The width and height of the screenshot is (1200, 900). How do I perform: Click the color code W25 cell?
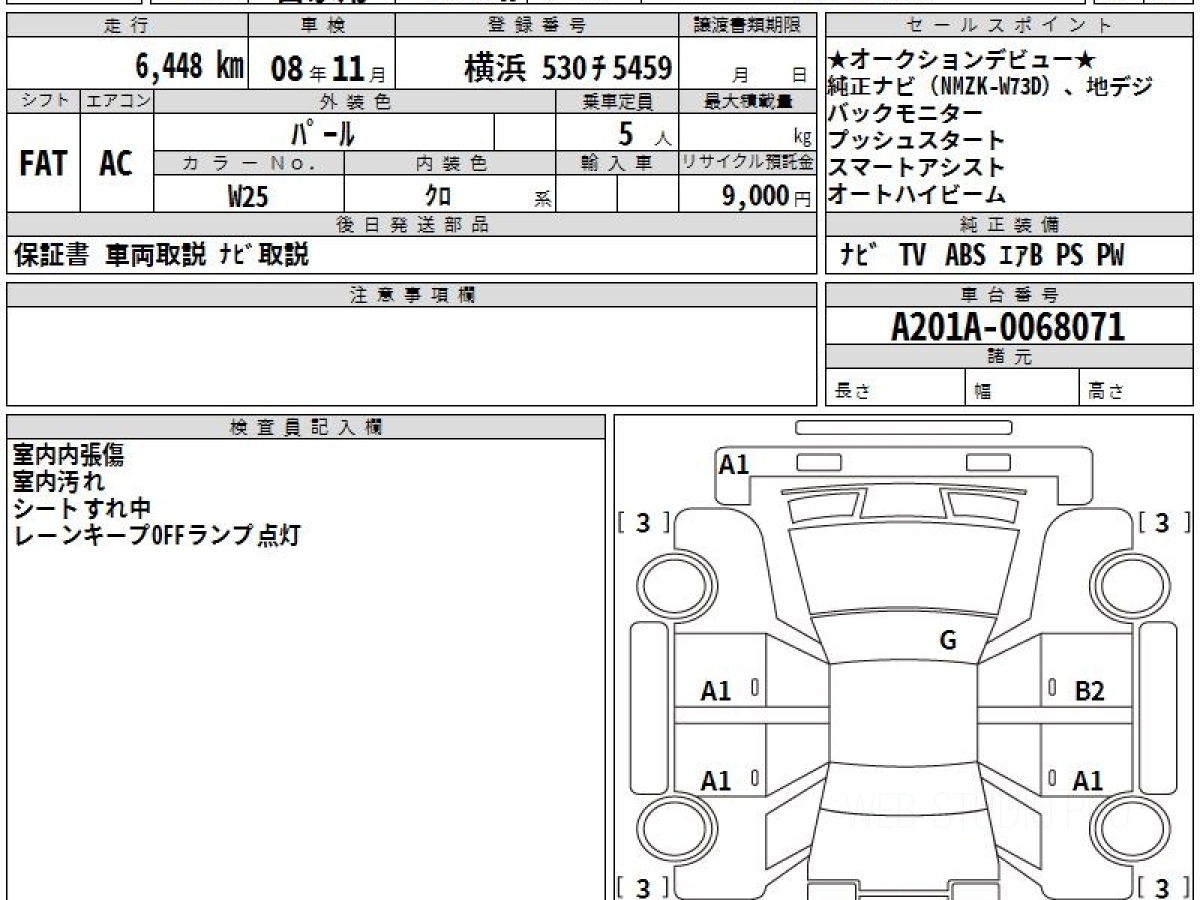click(x=246, y=196)
